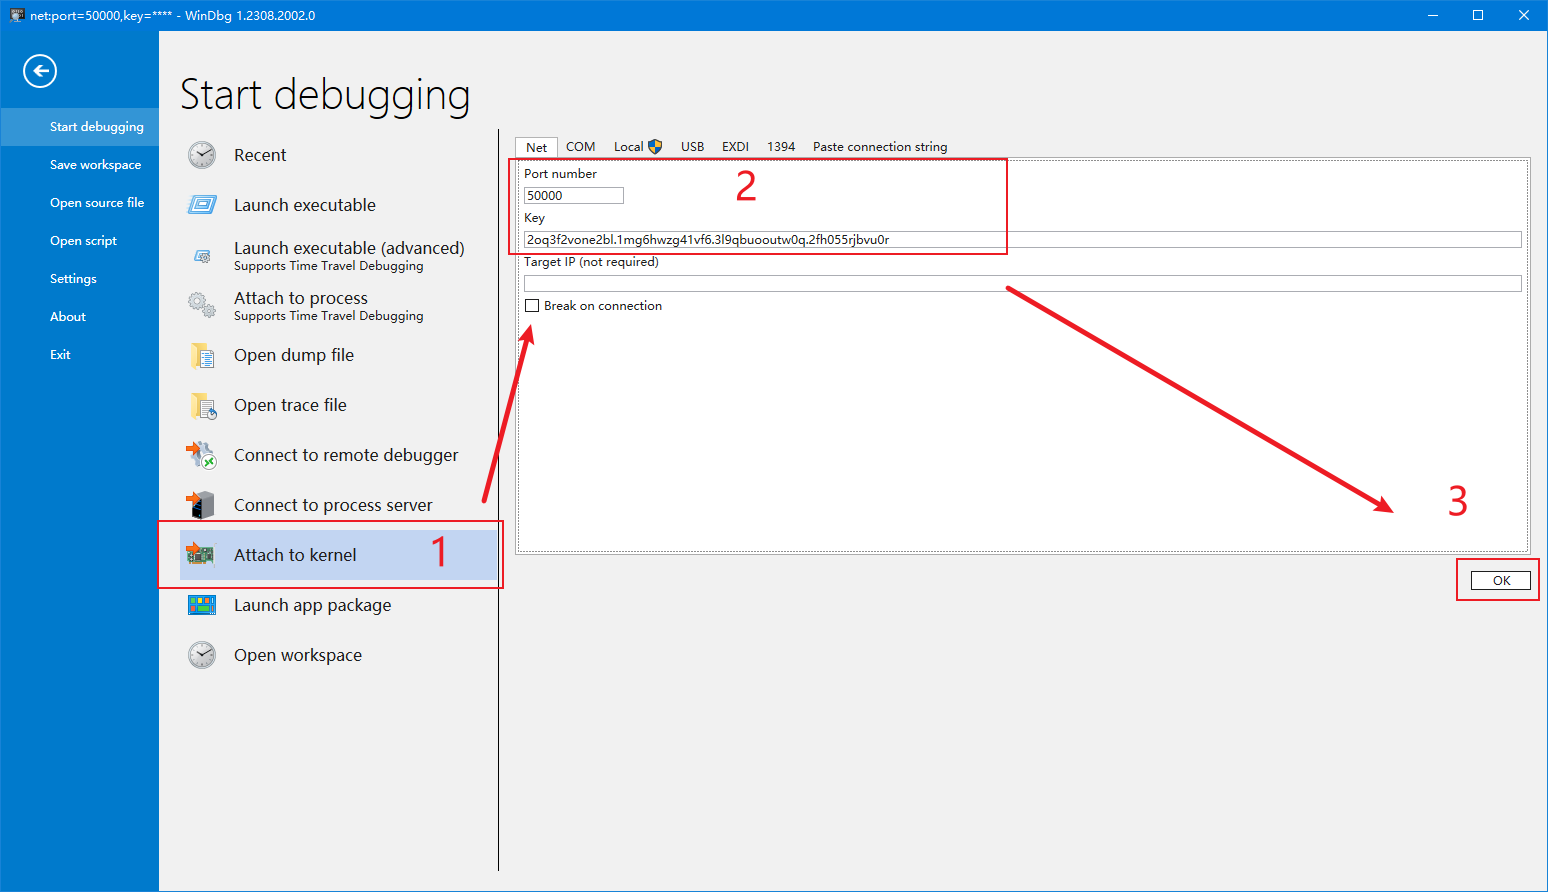1548x892 pixels.
Task: Click the Open trace file icon
Action: point(202,406)
